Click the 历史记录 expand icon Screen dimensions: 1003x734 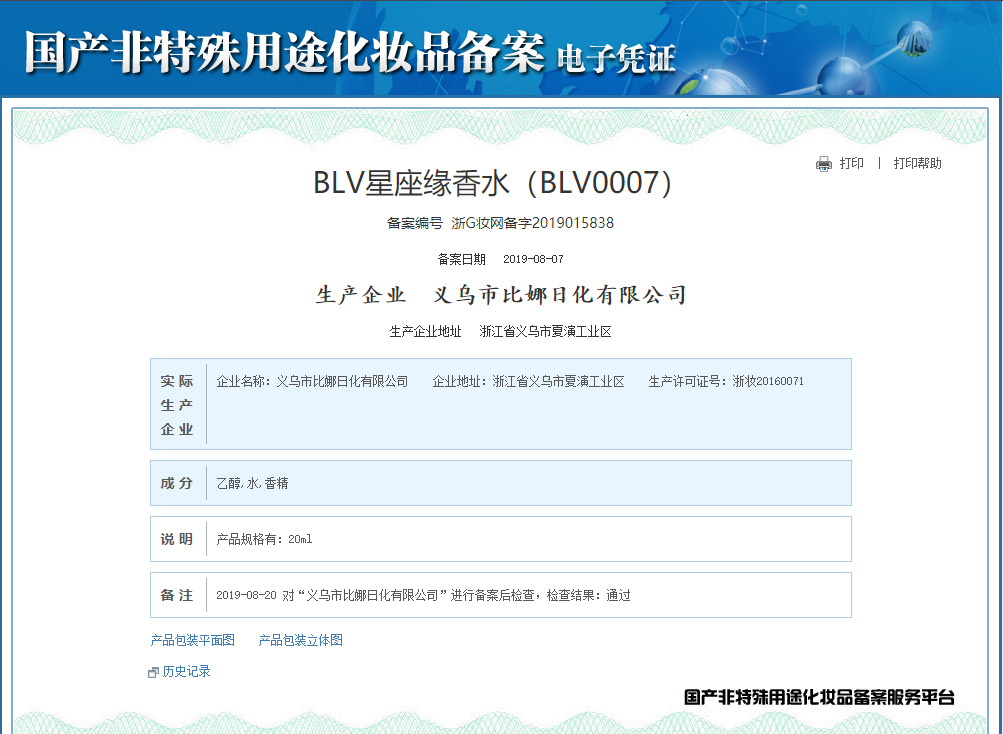(153, 673)
